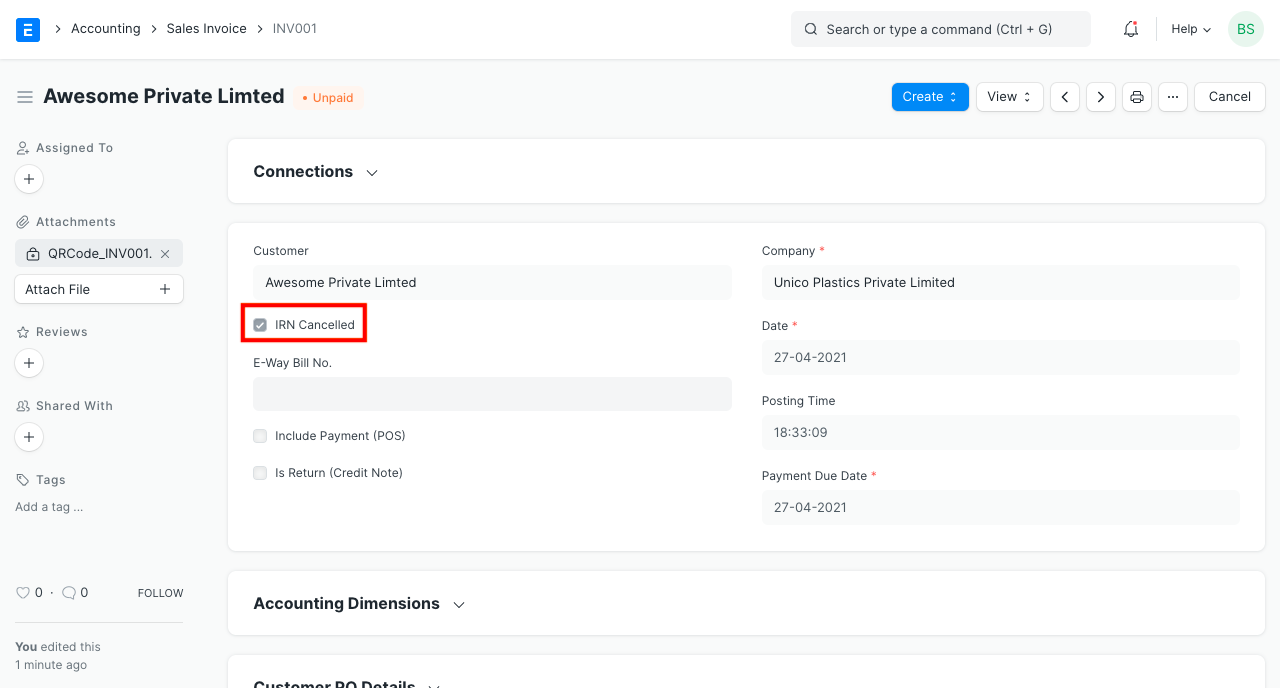
Task: Navigate to the Accounting breadcrumb
Action: pos(105,28)
